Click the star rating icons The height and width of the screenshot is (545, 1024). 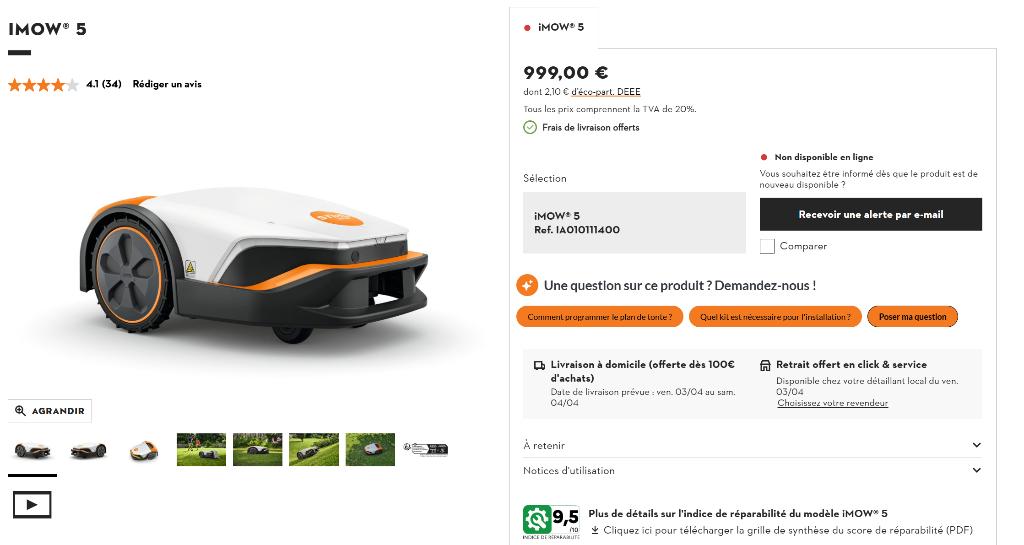43,84
